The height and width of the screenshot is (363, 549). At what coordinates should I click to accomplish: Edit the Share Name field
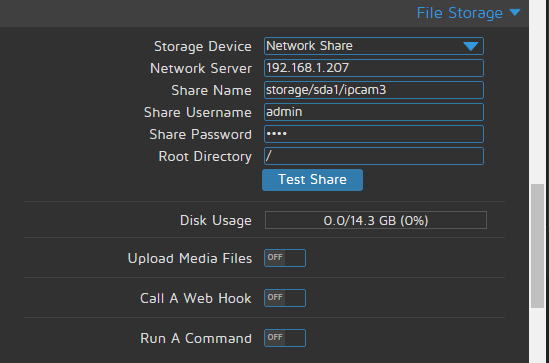click(374, 90)
